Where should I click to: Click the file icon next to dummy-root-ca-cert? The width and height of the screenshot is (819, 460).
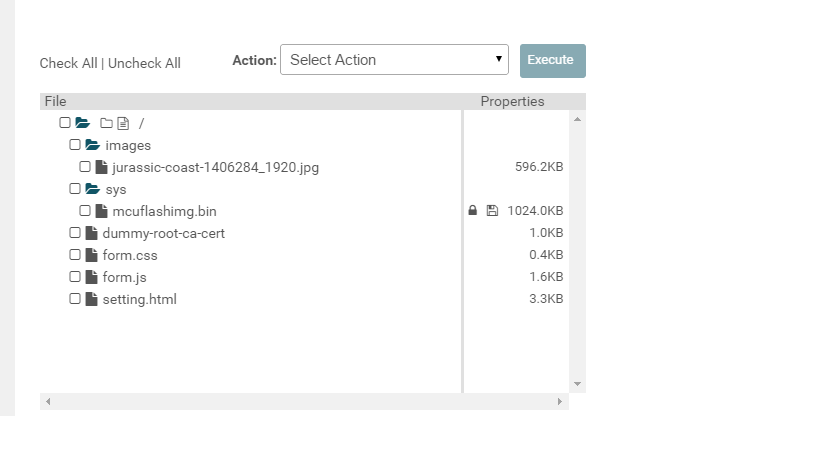click(x=92, y=233)
